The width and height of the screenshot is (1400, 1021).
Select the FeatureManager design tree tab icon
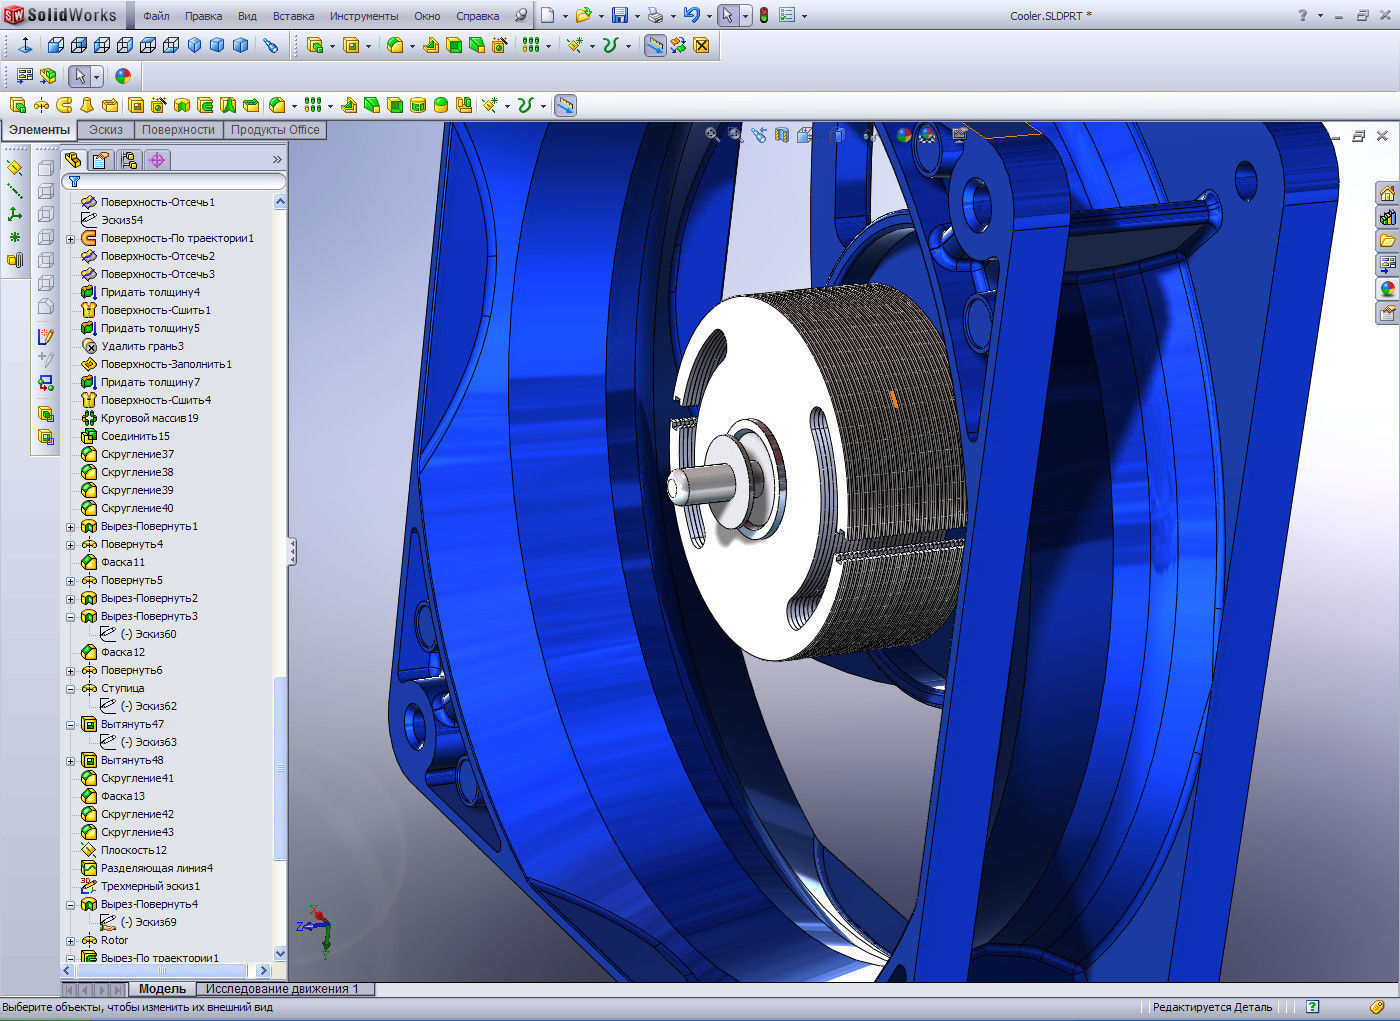pyautogui.click(x=73, y=160)
